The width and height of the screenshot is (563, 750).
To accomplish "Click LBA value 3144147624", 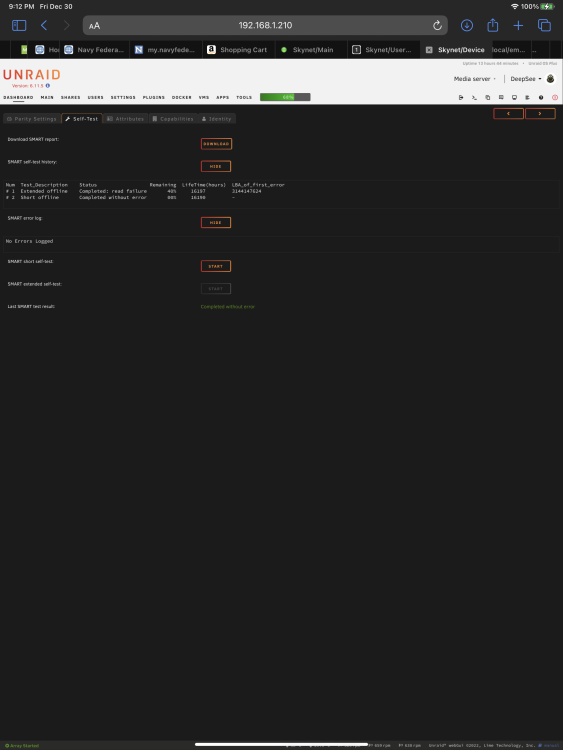I will [x=246, y=191].
